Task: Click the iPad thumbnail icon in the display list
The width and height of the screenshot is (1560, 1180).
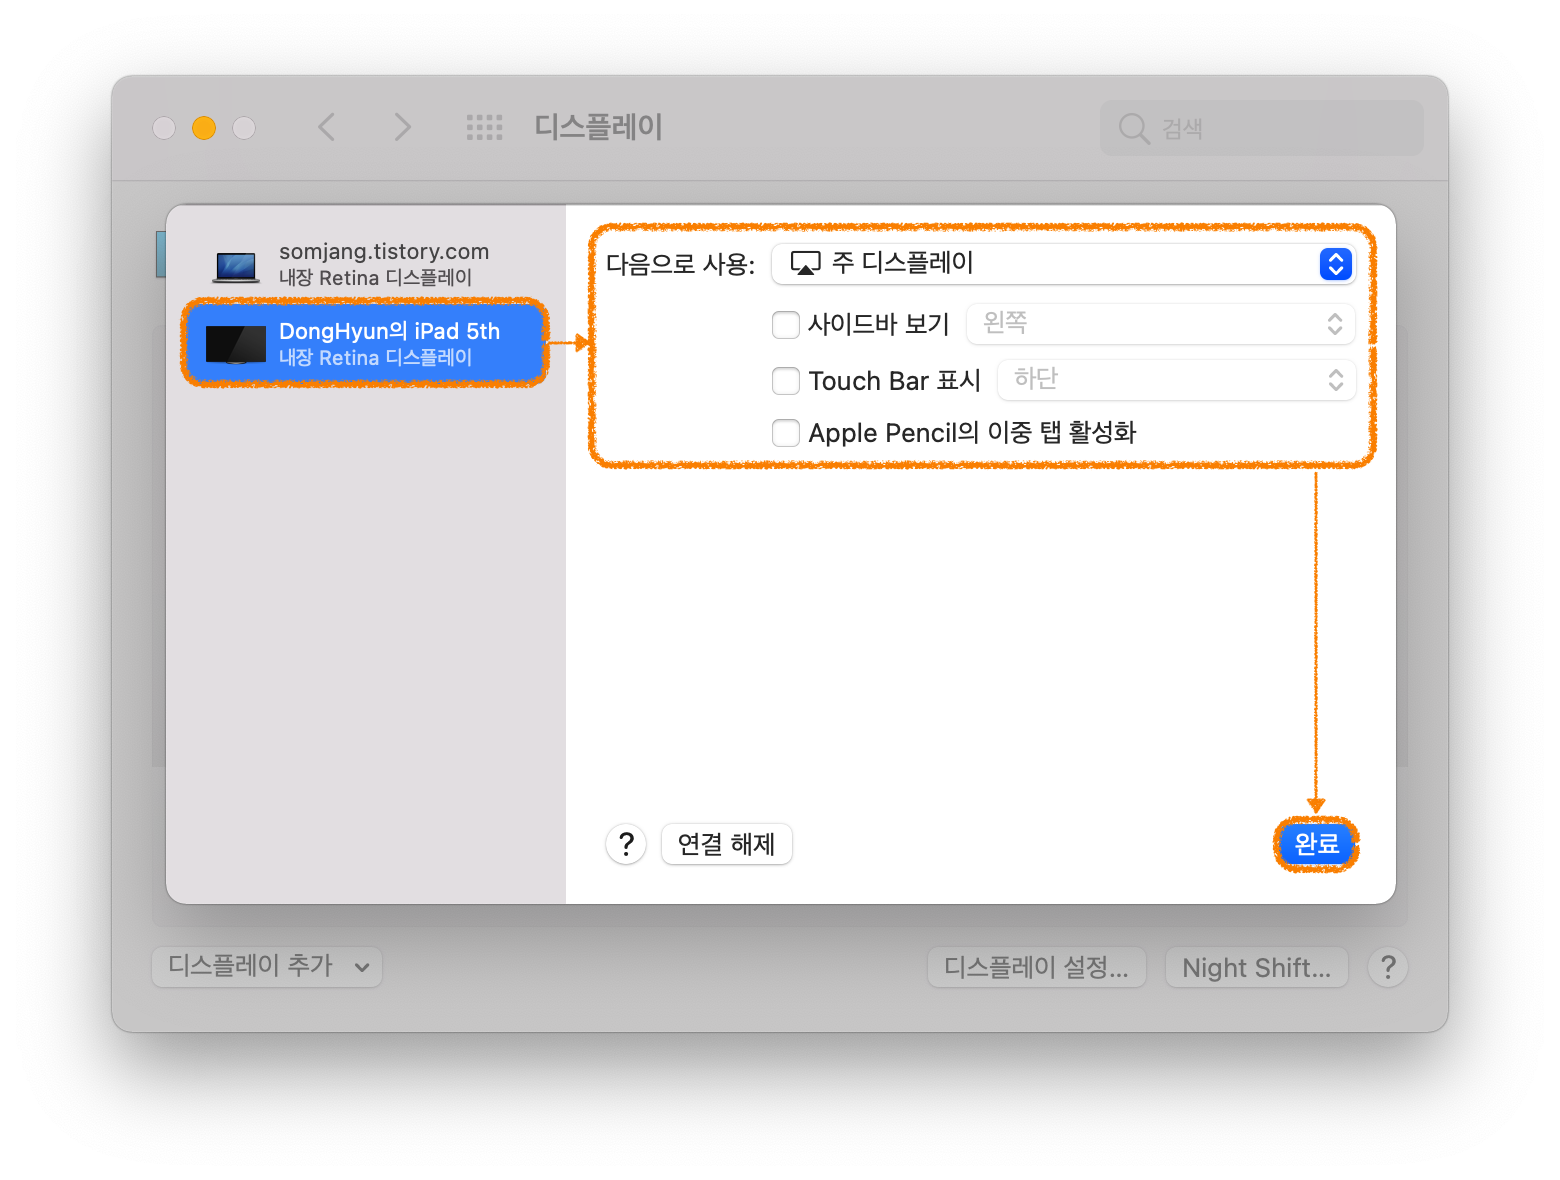Action: click(x=236, y=344)
